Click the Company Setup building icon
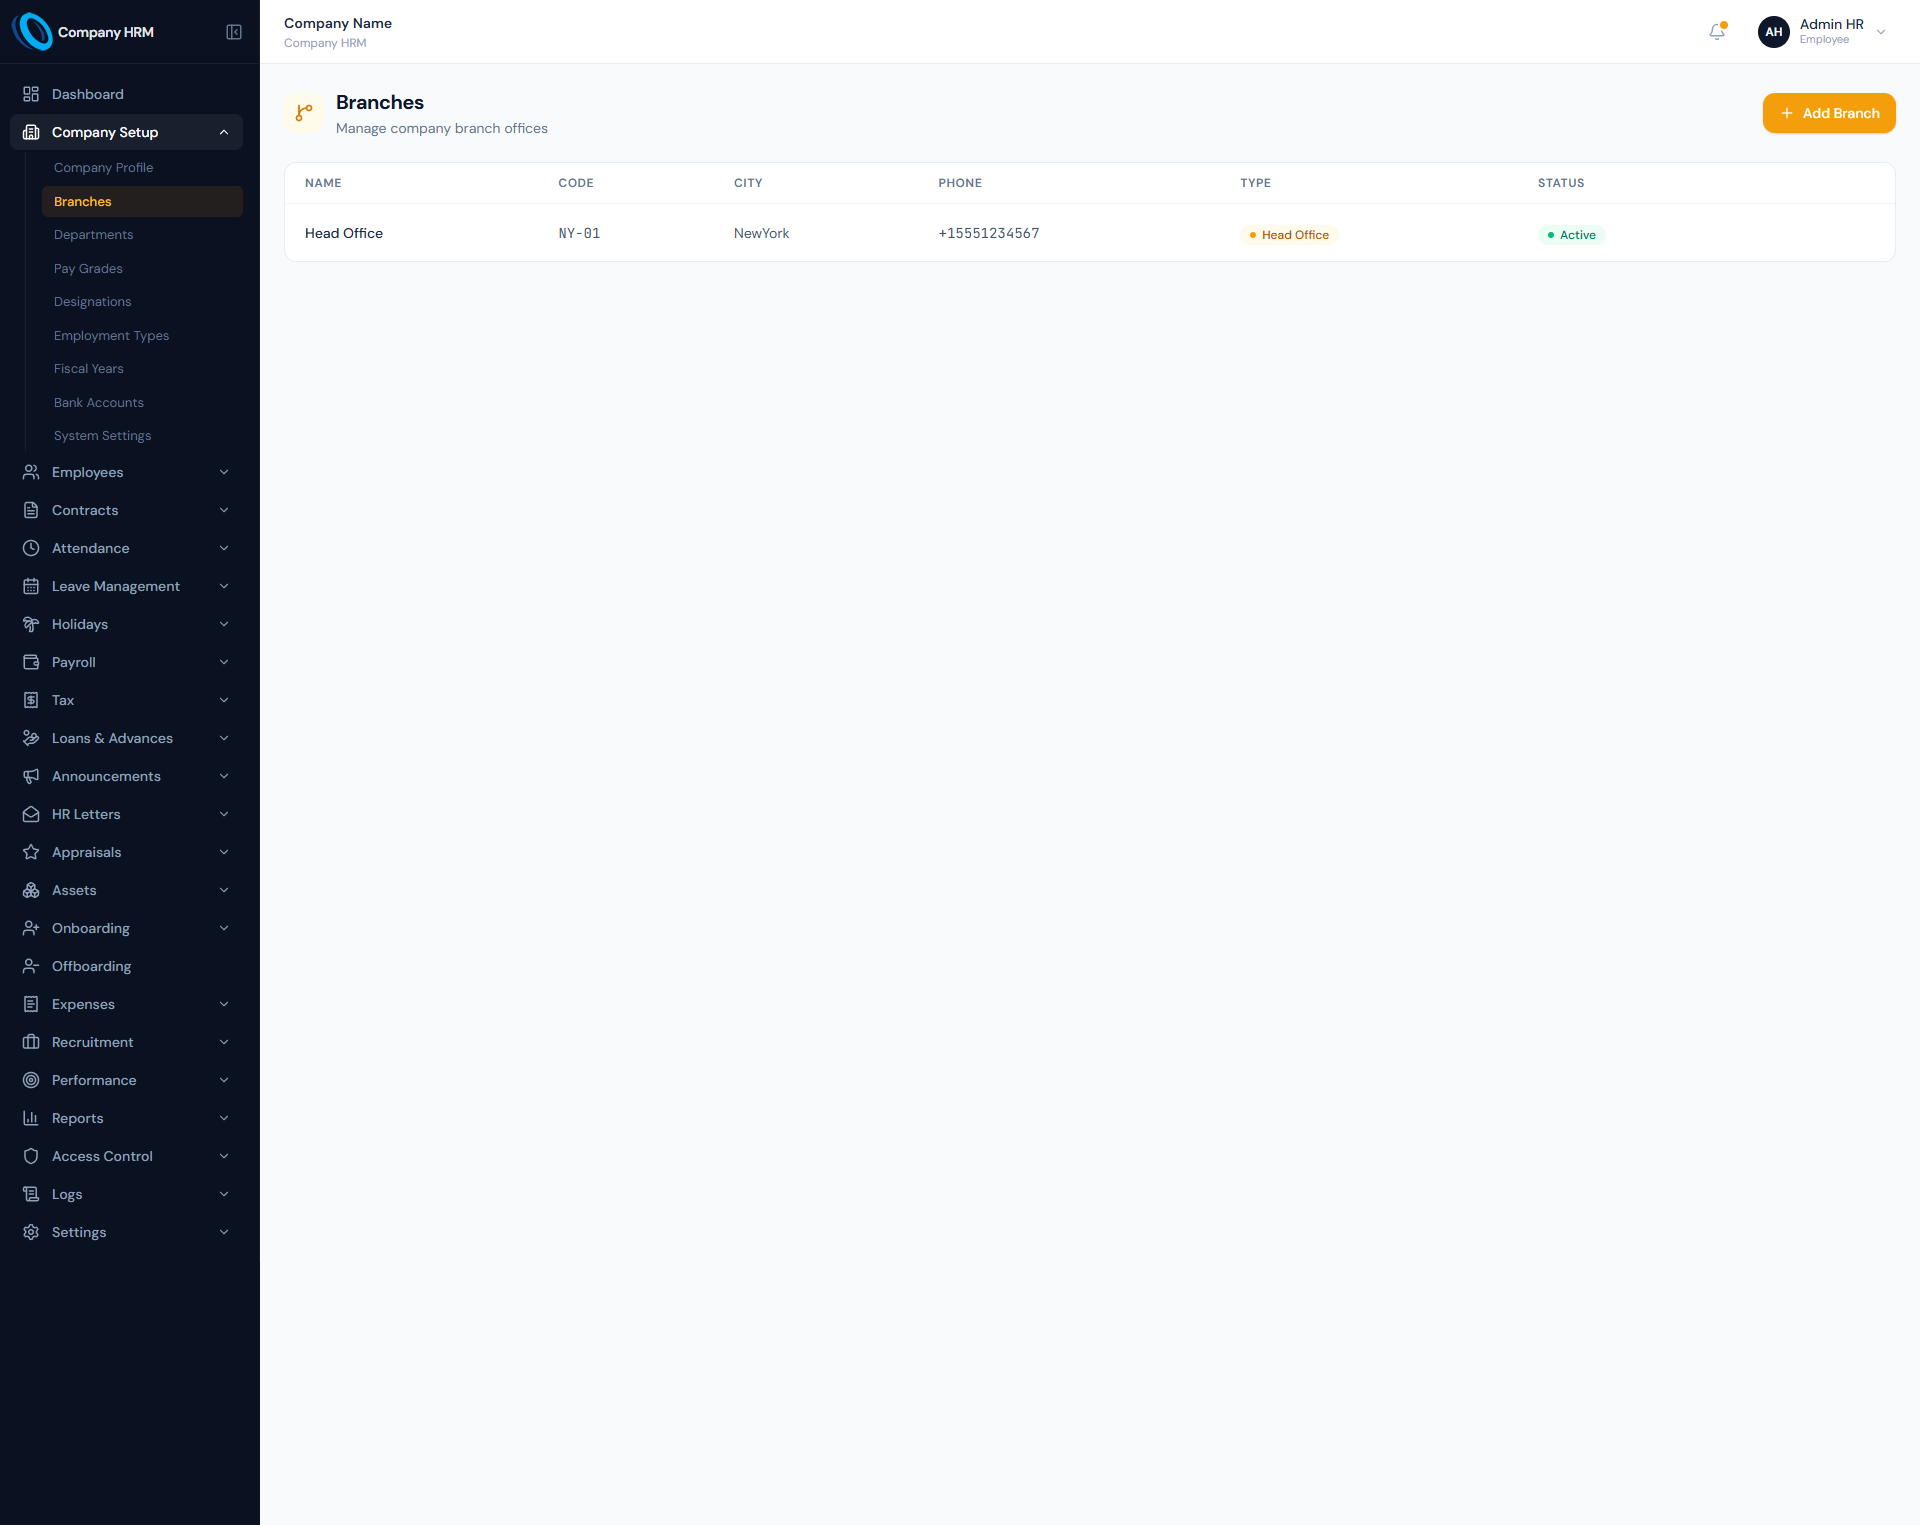 31,132
